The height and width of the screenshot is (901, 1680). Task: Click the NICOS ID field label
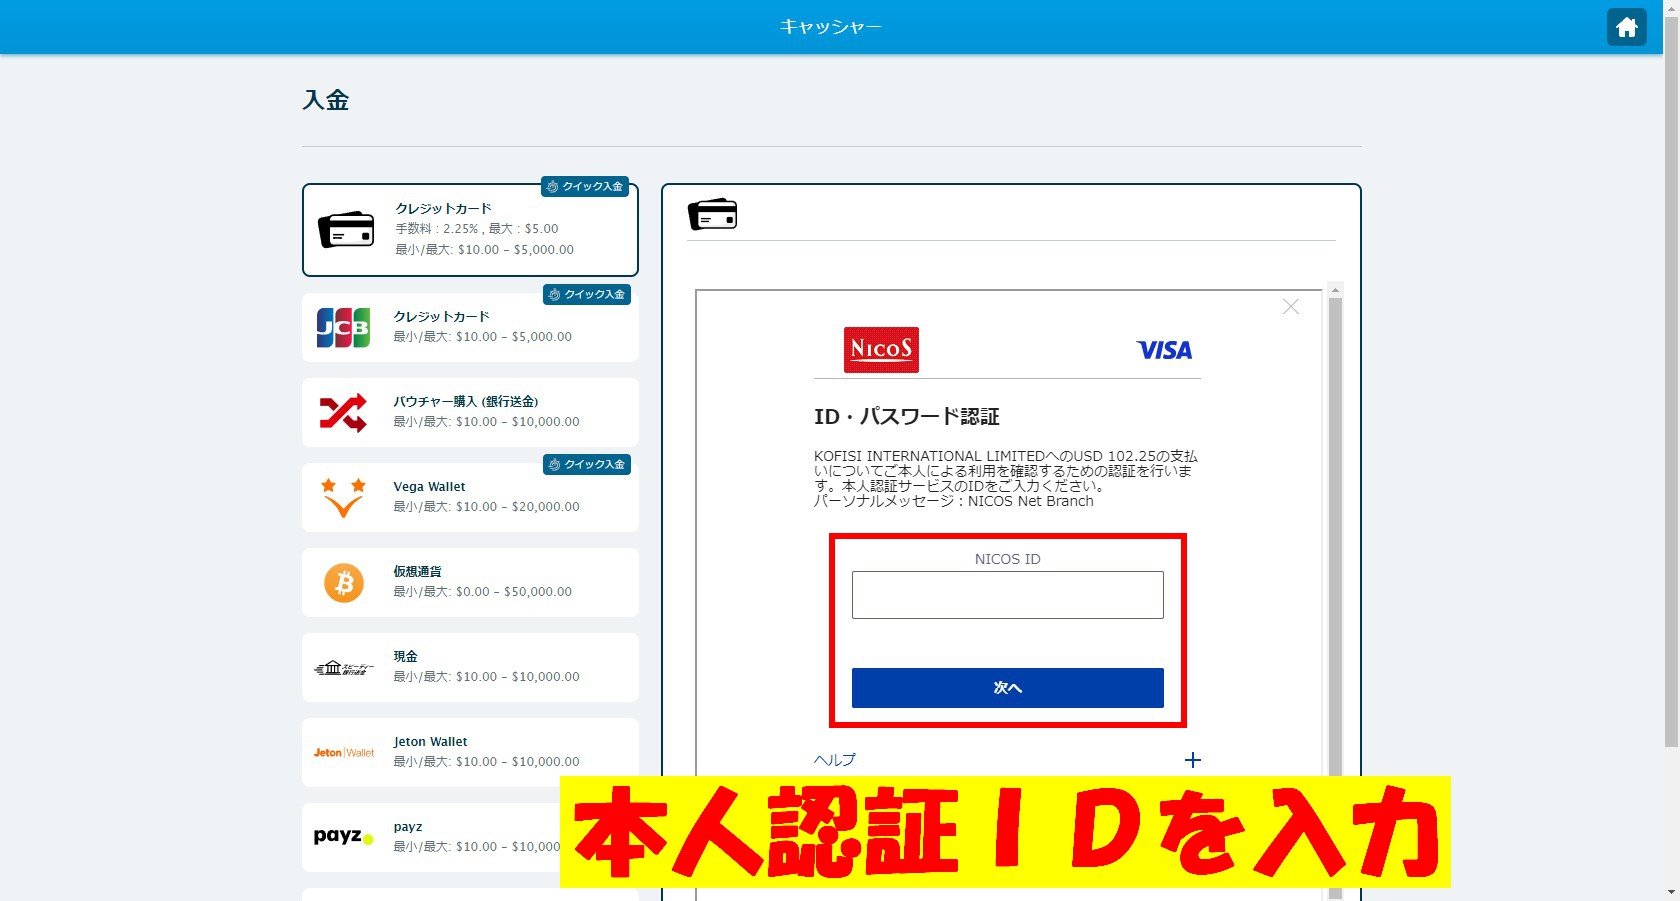1007,559
